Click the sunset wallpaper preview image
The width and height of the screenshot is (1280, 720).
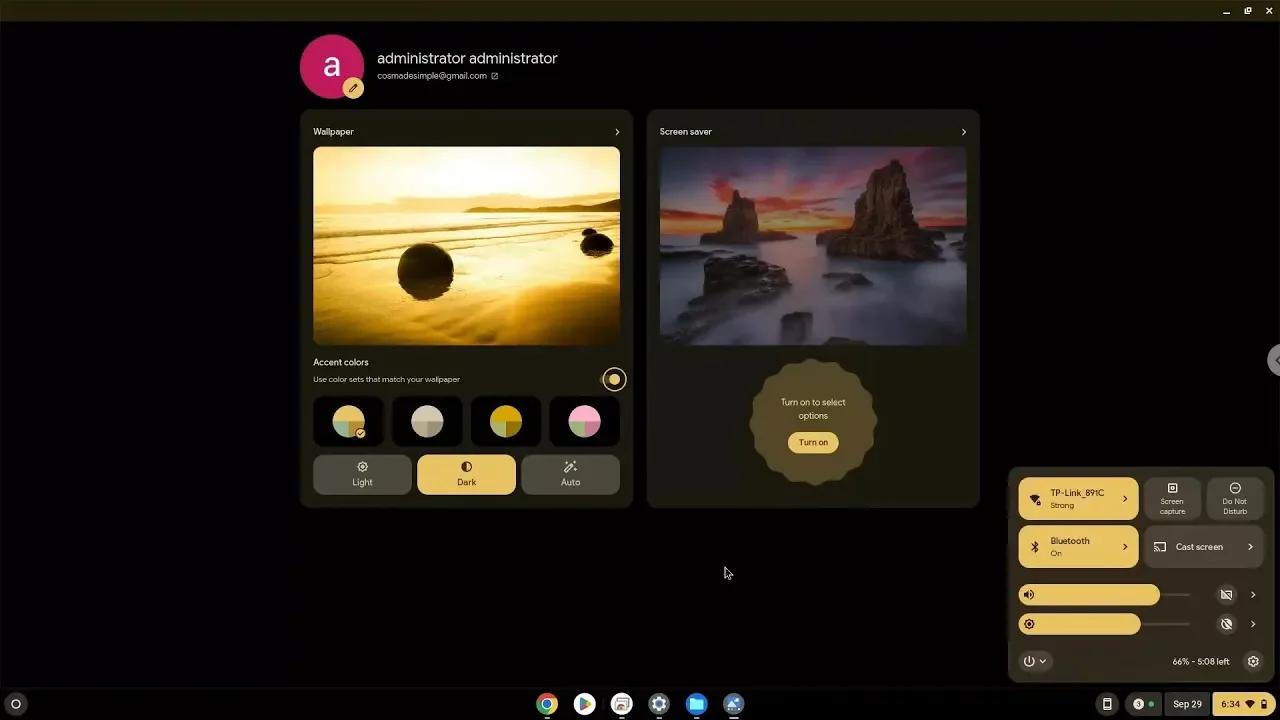[466, 245]
